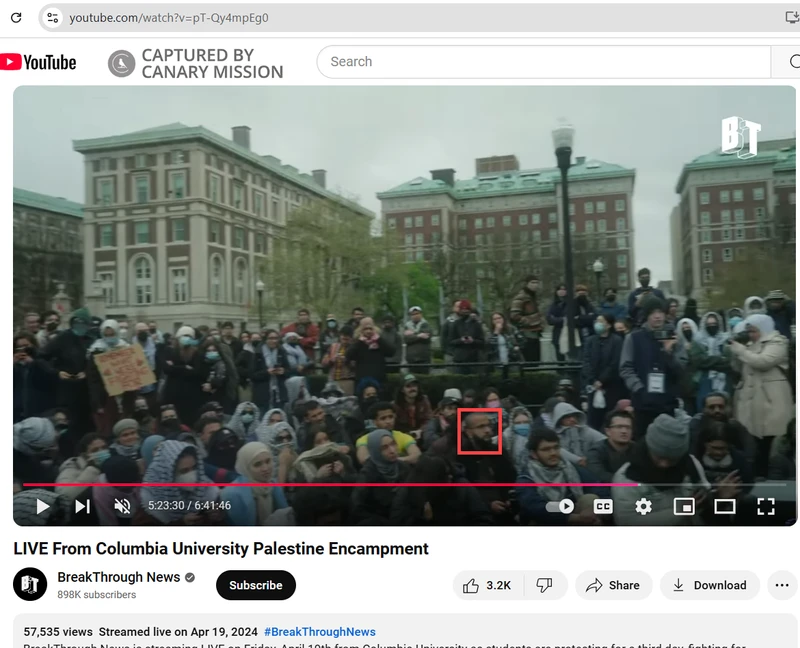Turn on closed captions

[603, 506]
